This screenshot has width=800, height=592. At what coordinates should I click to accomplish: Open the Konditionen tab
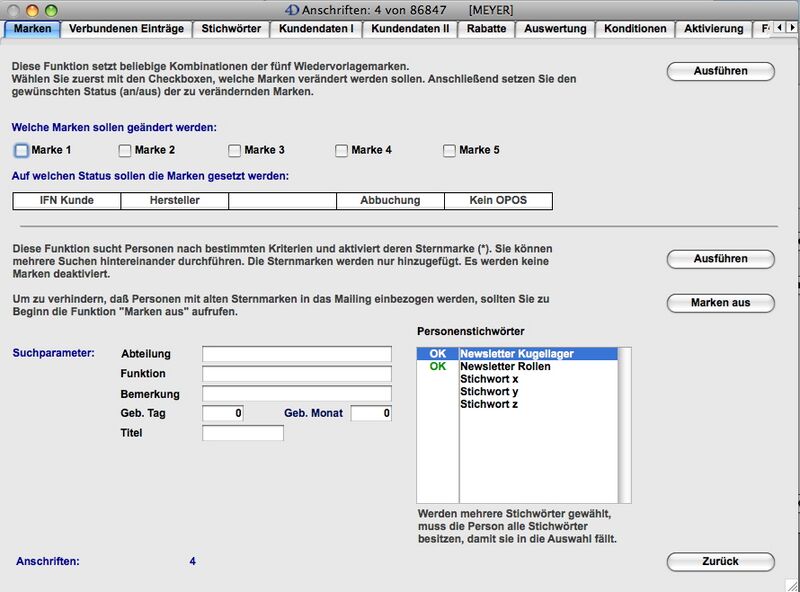[x=635, y=29]
